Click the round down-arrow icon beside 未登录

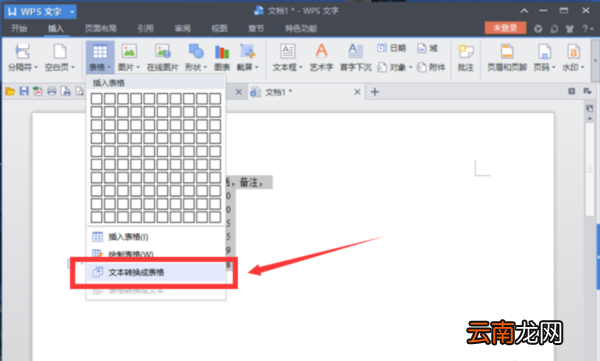[538, 29]
